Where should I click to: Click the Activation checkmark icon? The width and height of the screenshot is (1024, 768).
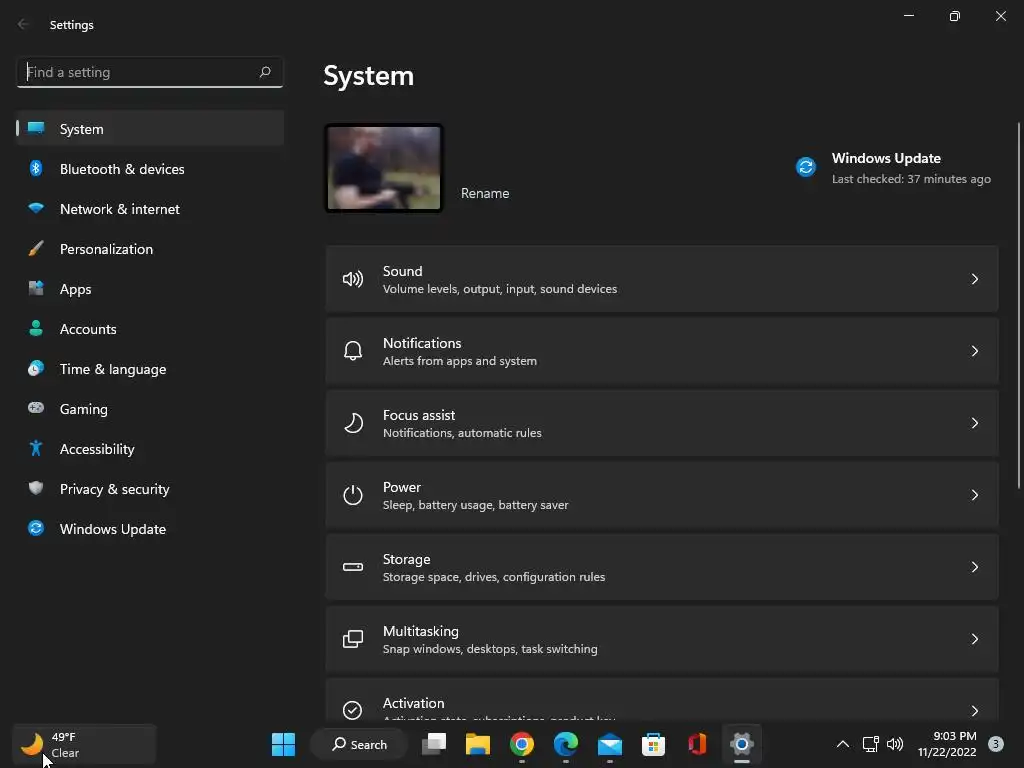[353, 710]
